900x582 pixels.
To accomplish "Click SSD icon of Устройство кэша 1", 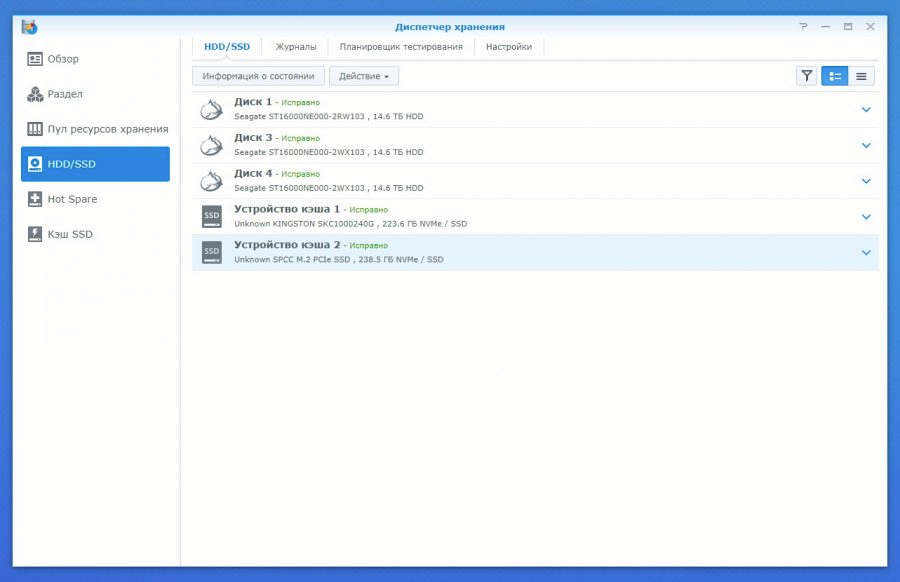I will tap(211, 216).
